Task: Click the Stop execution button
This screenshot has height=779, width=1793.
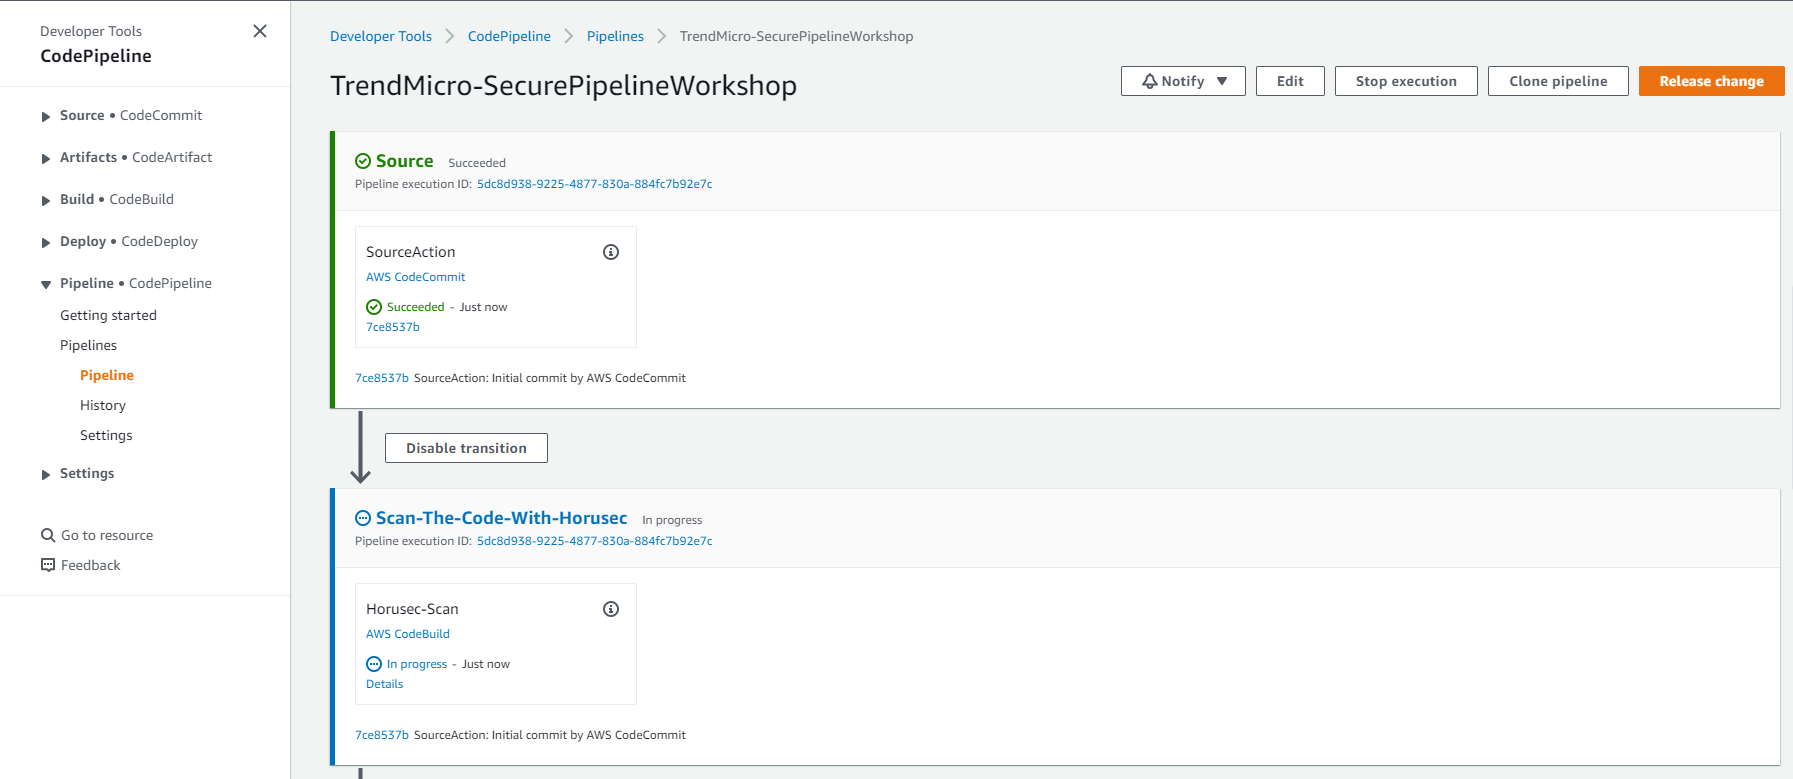Action: tap(1406, 81)
